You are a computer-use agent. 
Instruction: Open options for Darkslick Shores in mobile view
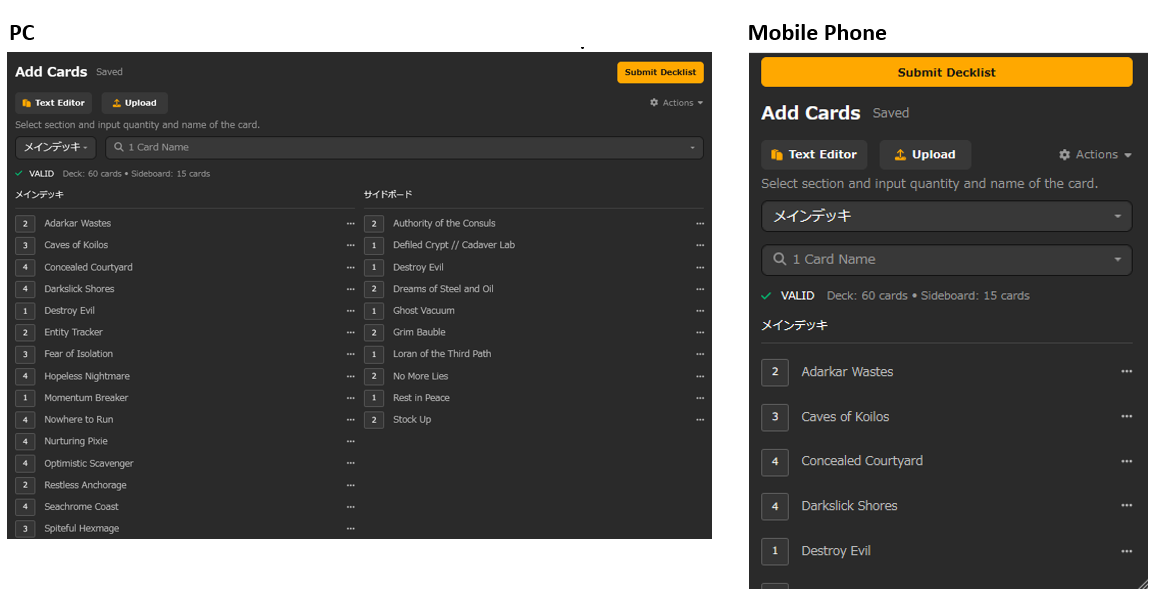[1126, 506]
